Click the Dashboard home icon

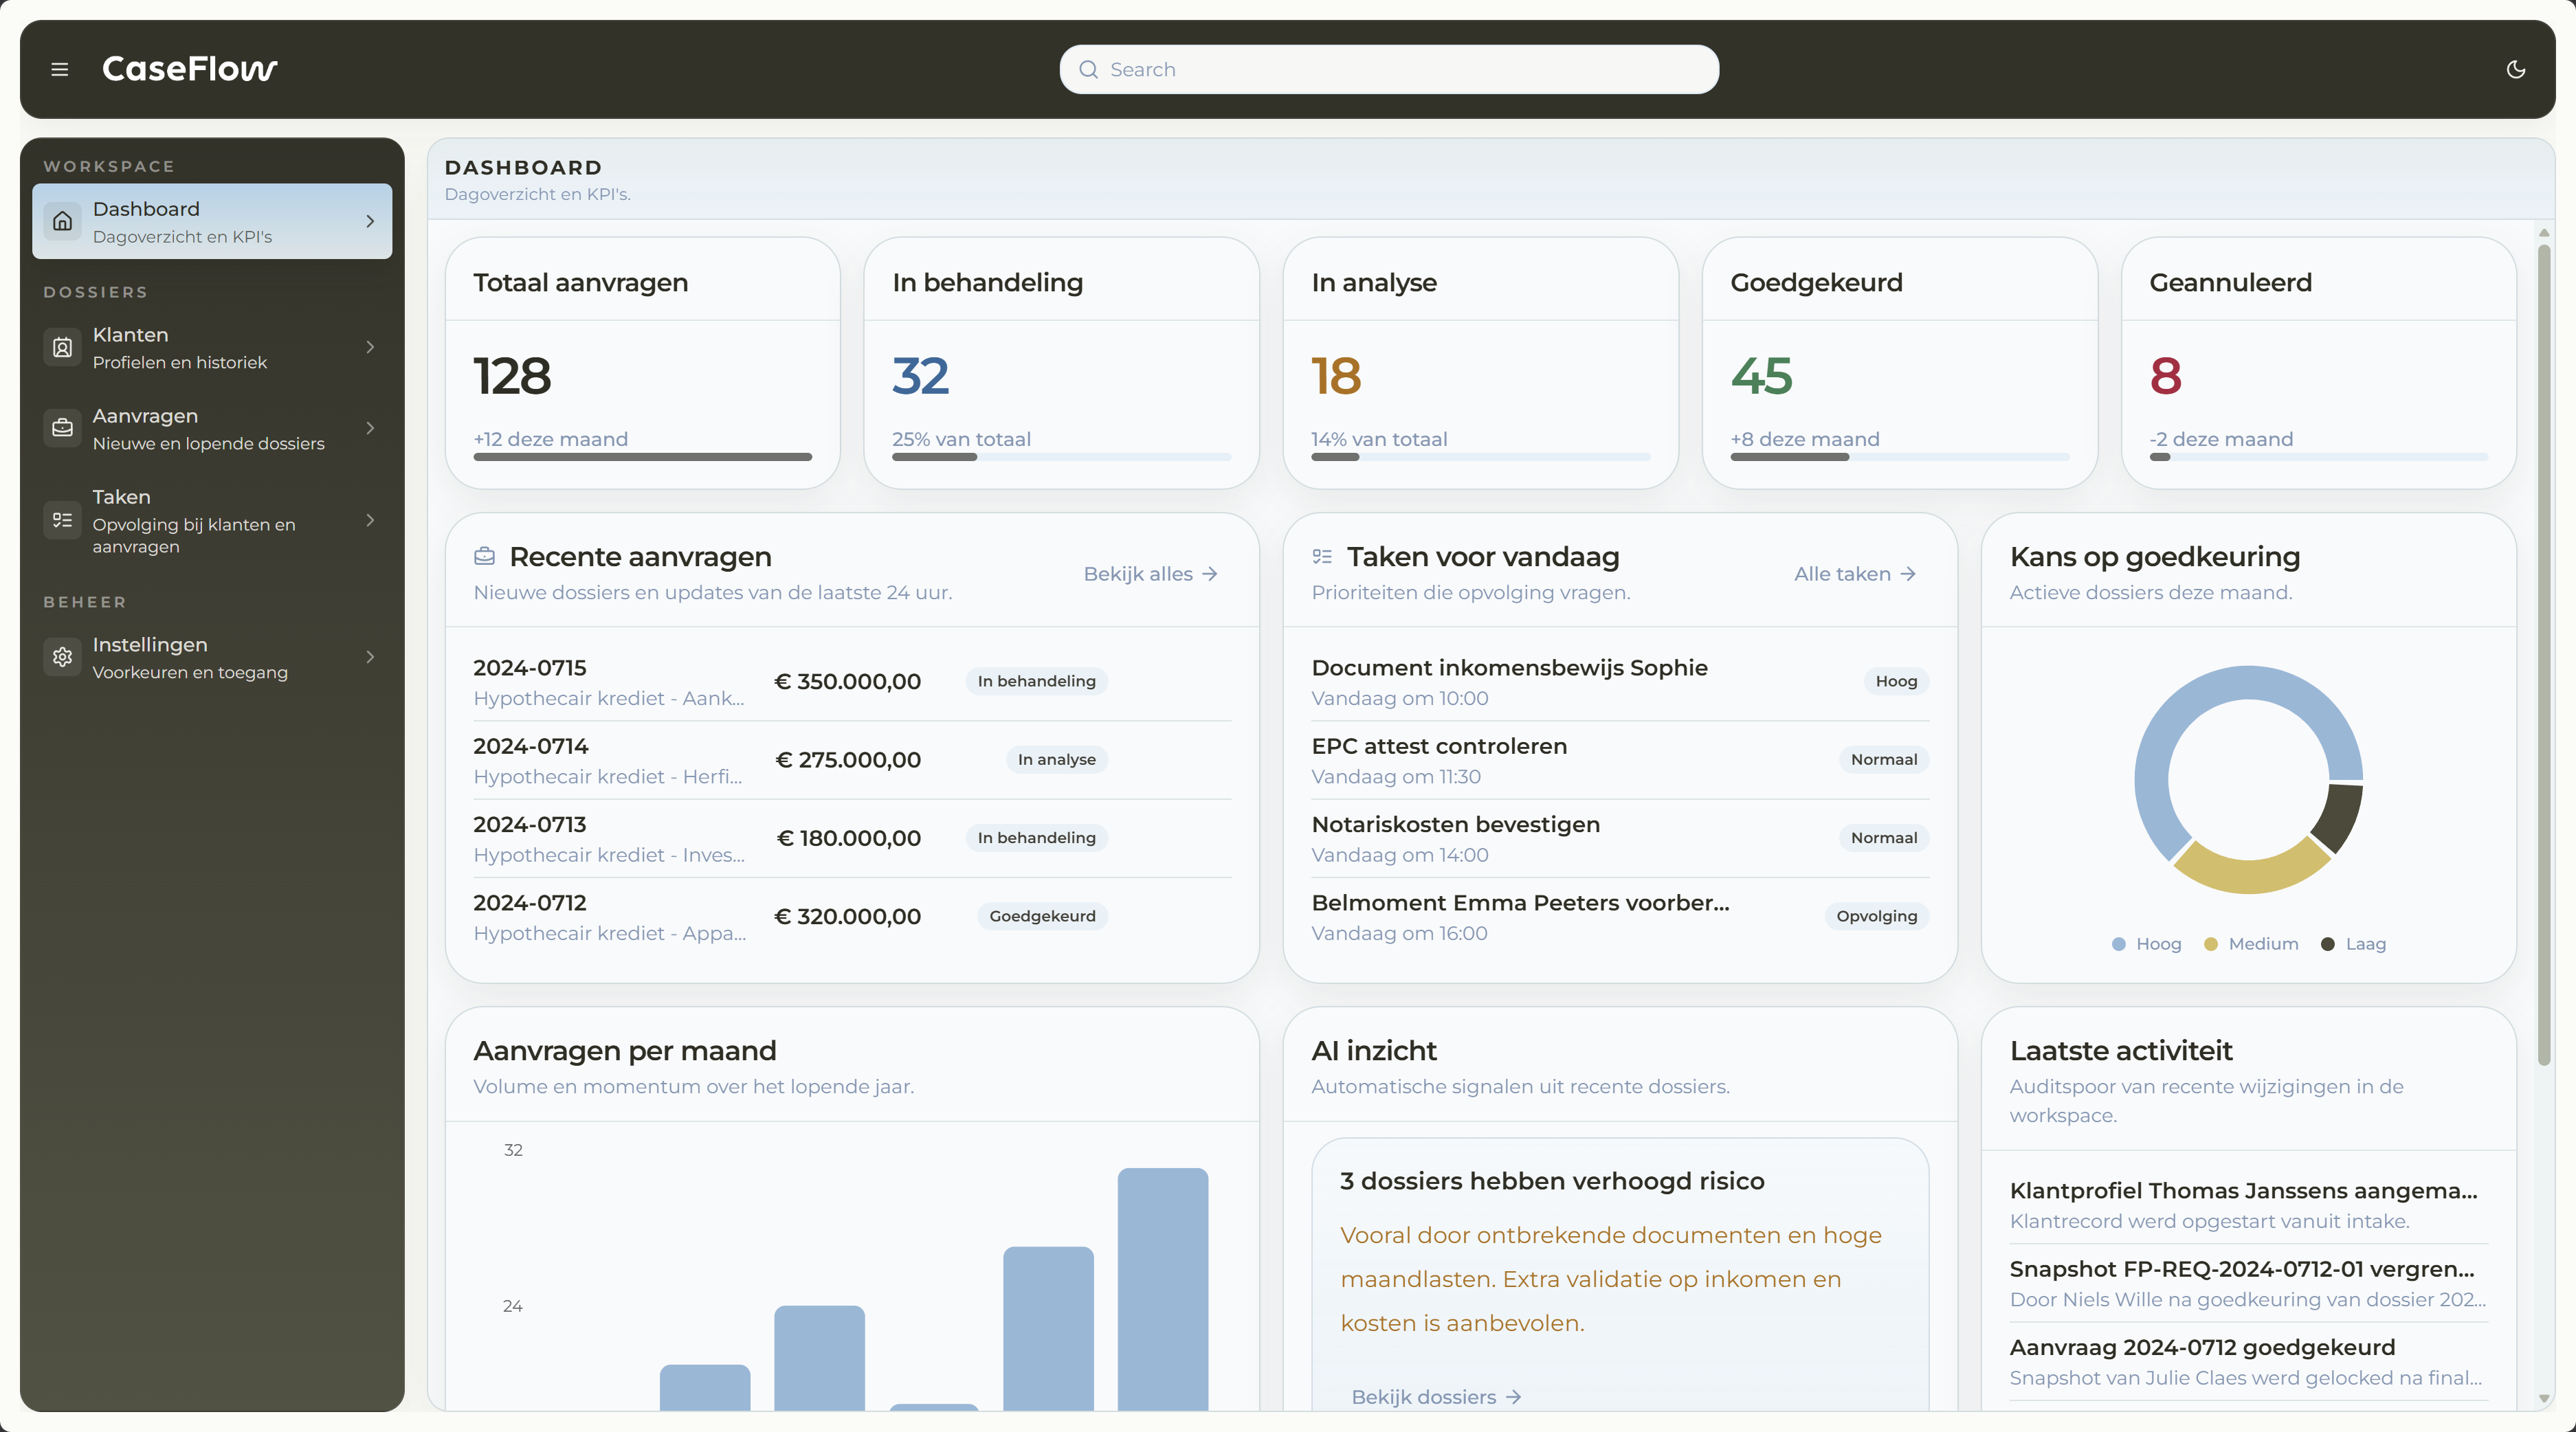click(x=62, y=221)
